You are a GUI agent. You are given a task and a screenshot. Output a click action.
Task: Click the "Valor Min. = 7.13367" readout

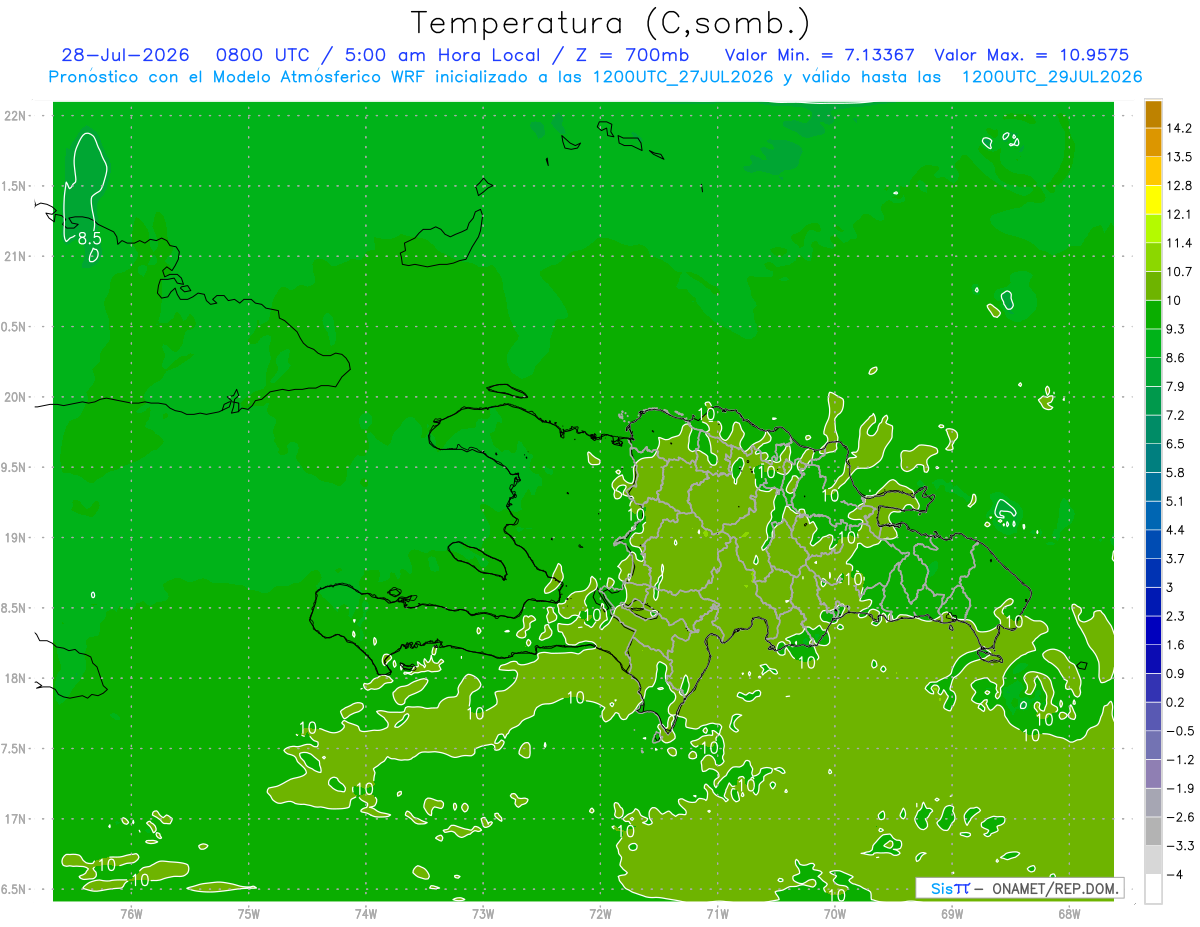819,55
